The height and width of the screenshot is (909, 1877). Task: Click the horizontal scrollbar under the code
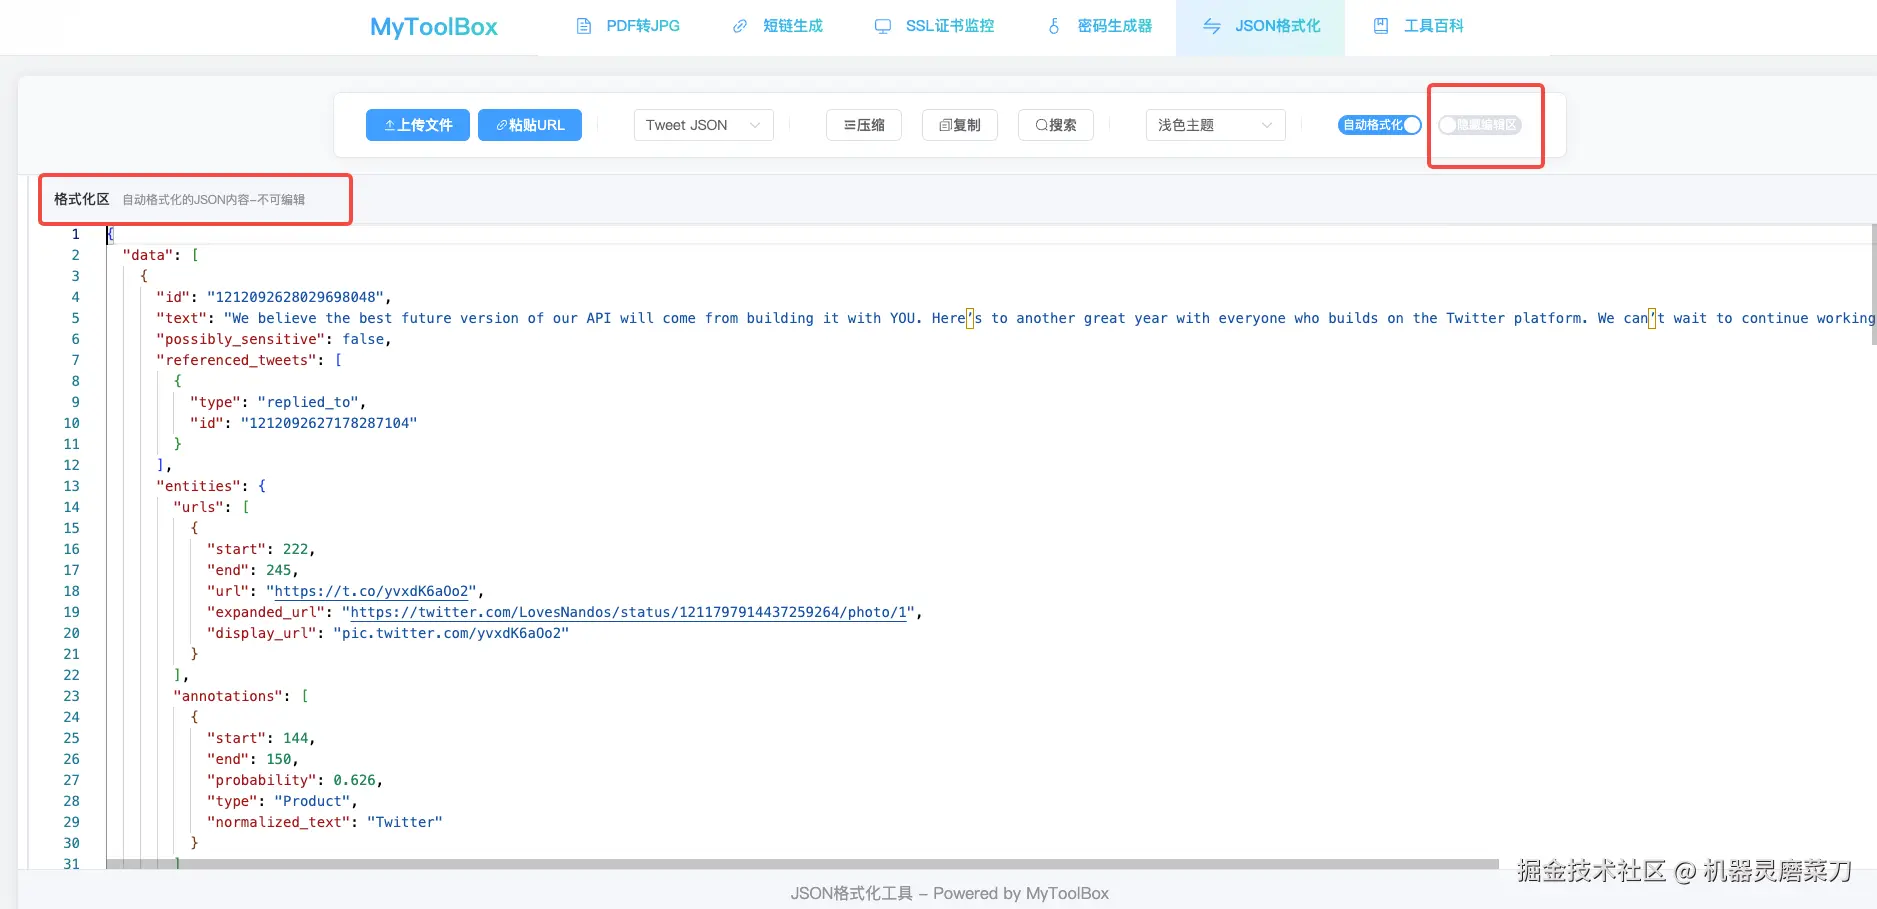(x=802, y=864)
